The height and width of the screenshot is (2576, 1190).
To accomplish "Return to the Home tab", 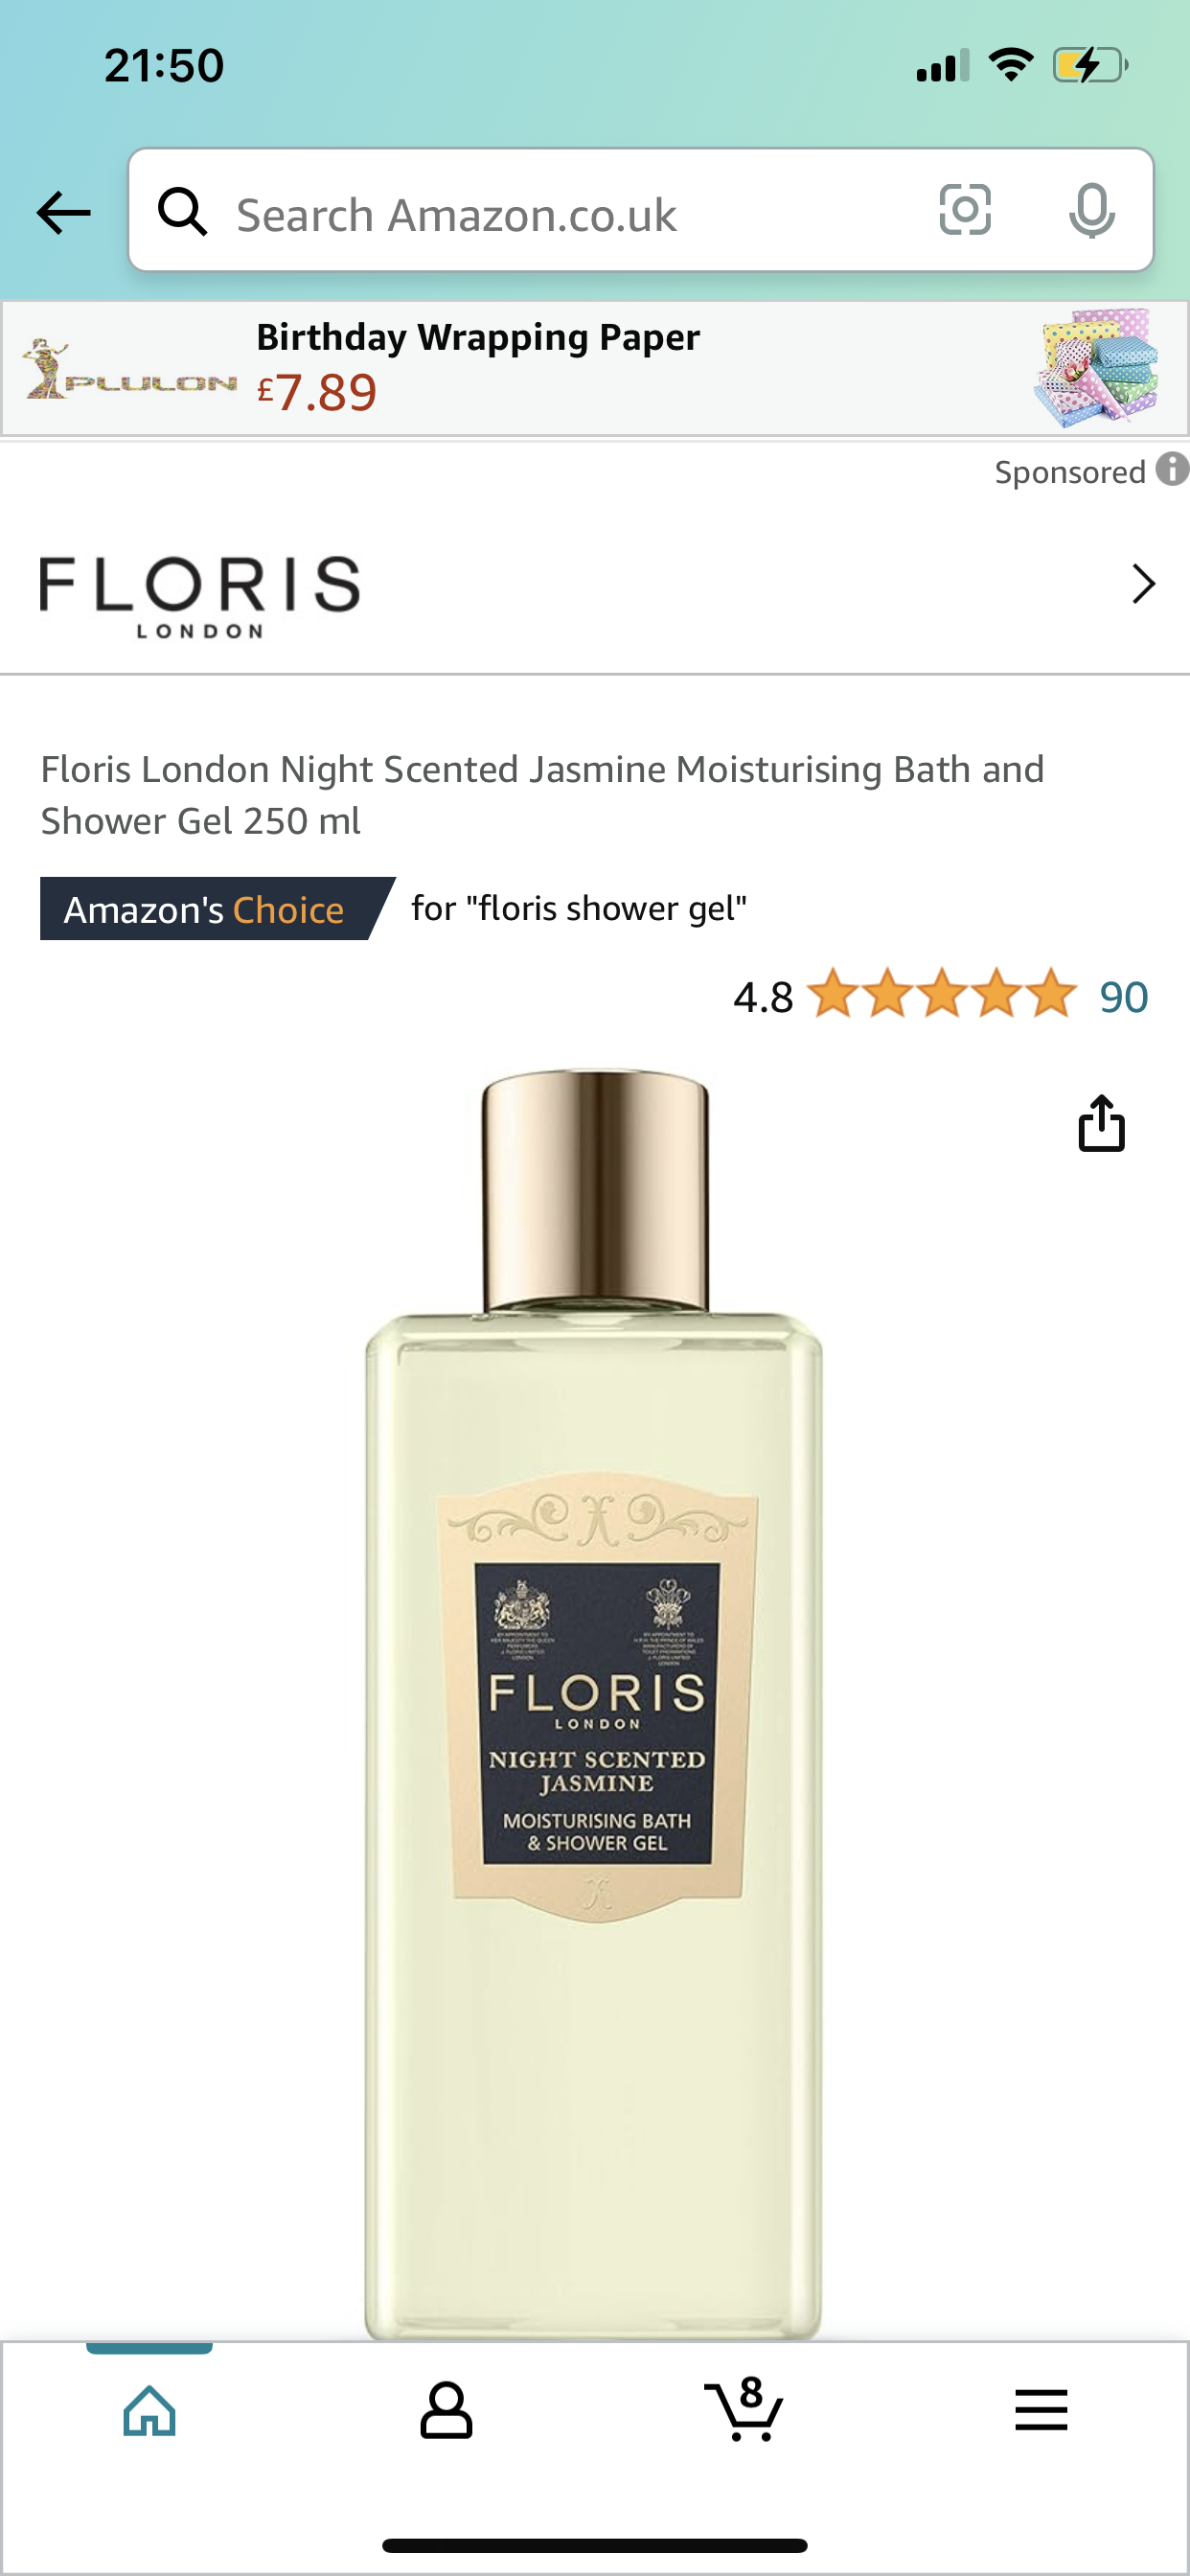I will pyautogui.click(x=149, y=2410).
